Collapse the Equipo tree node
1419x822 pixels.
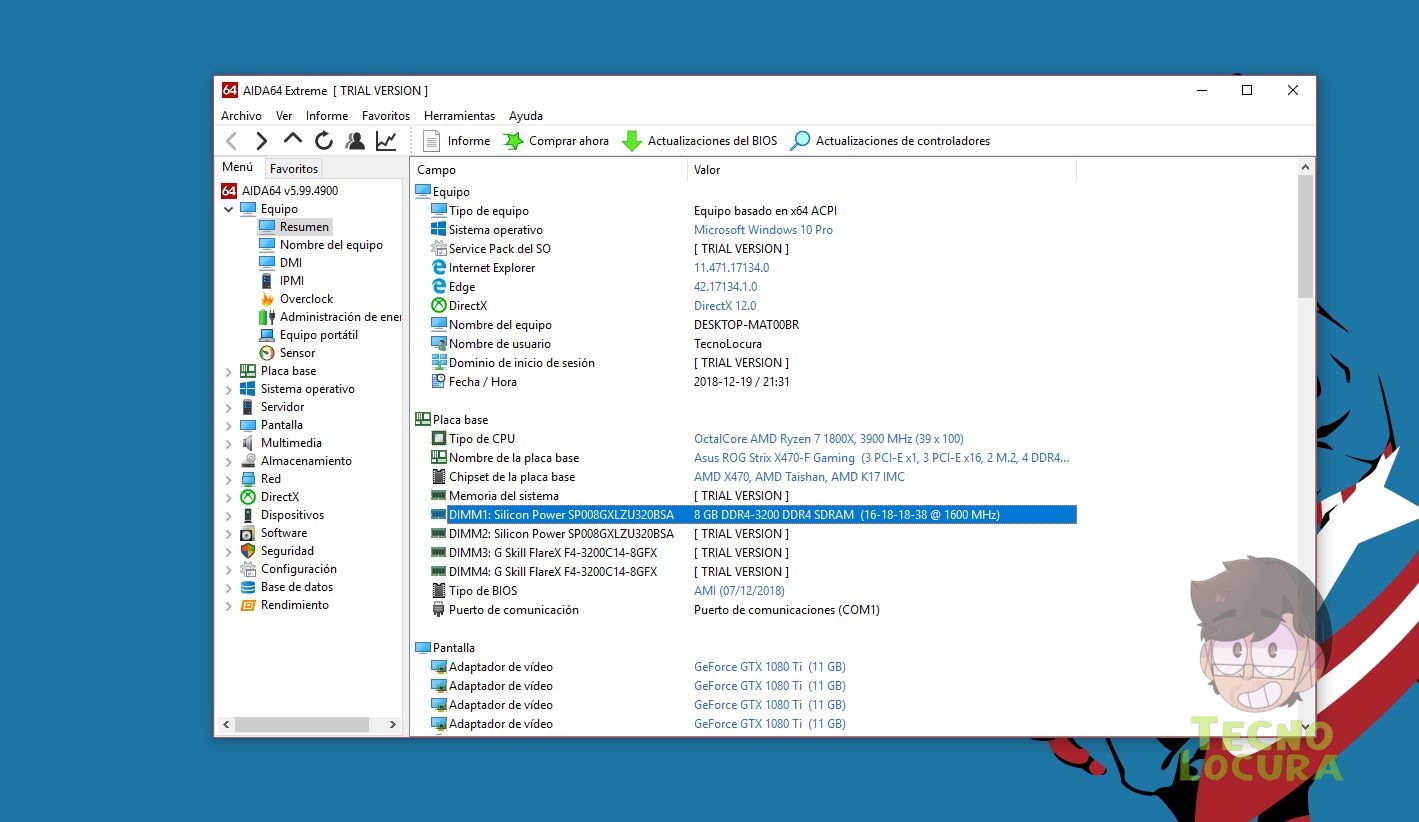point(229,209)
